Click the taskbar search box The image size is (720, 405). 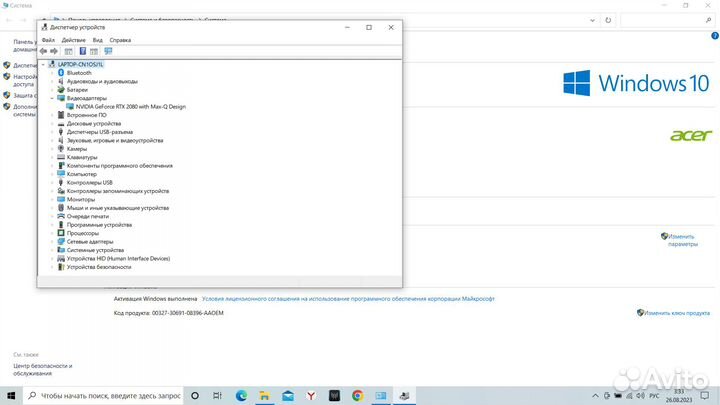103,395
